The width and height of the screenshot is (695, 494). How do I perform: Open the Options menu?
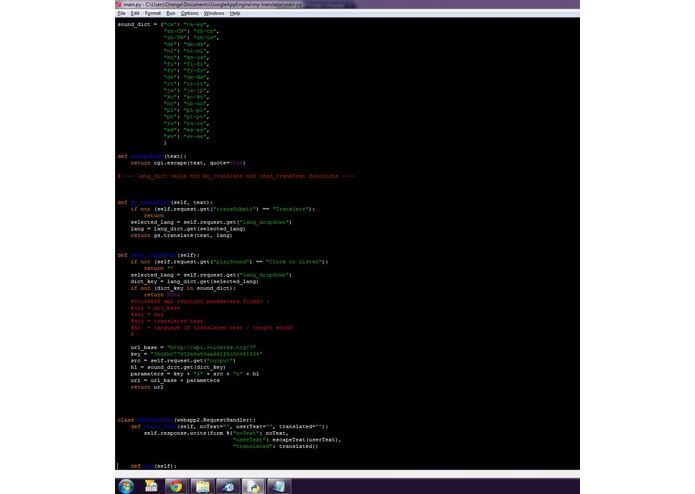pyautogui.click(x=189, y=13)
